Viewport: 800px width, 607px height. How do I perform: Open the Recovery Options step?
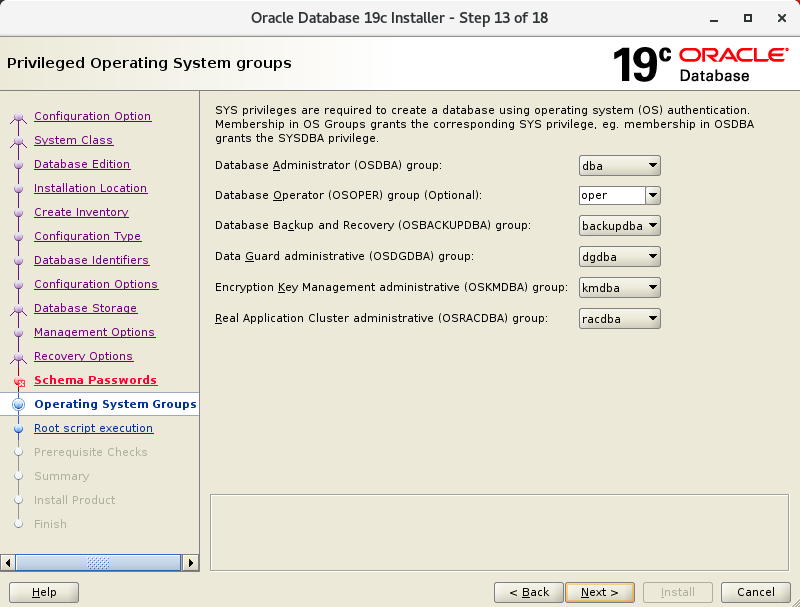[x=83, y=356]
